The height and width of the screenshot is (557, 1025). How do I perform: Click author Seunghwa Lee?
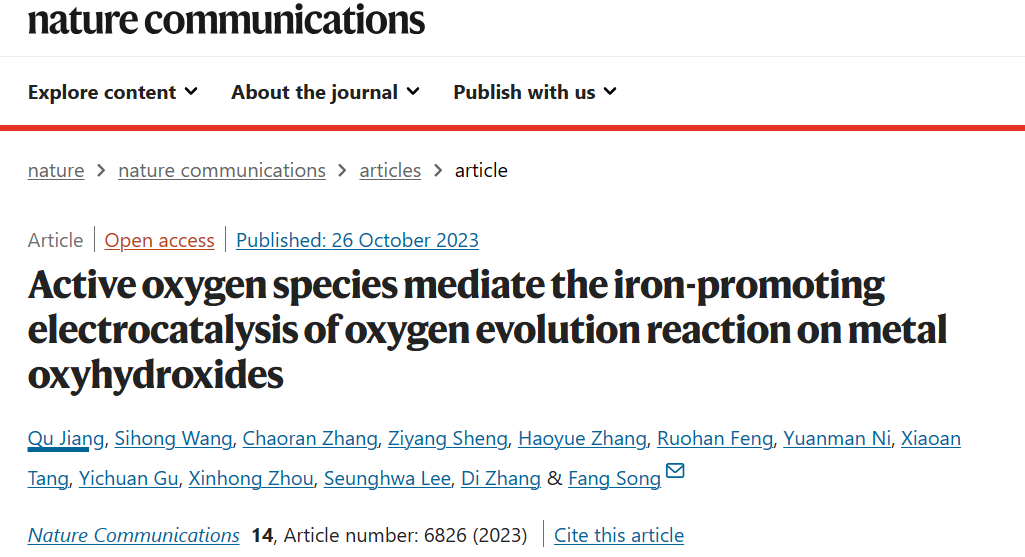(387, 479)
